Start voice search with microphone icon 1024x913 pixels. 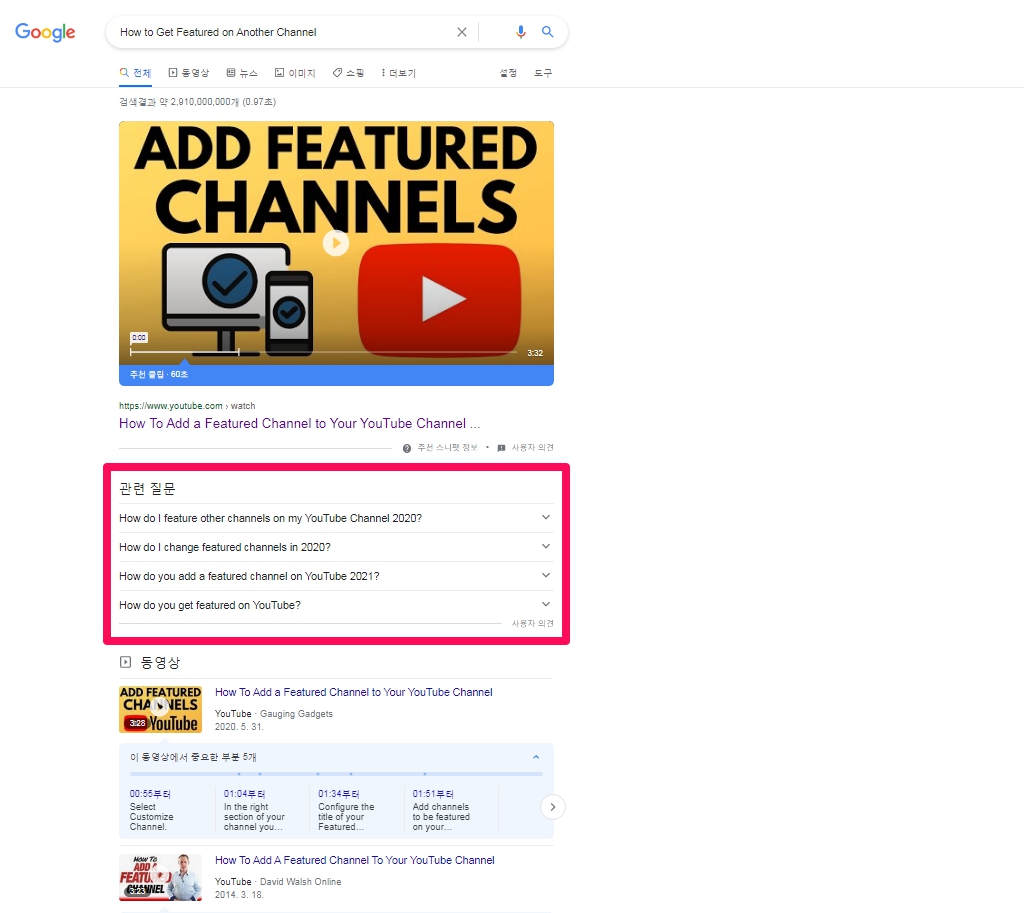(x=520, y=32)
